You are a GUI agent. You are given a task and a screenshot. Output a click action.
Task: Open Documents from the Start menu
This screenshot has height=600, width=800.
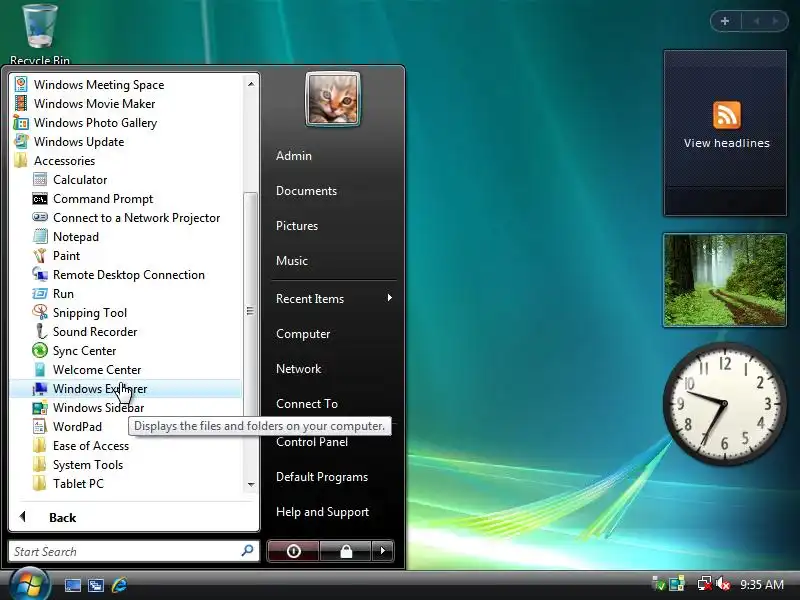tap(306, 191)
